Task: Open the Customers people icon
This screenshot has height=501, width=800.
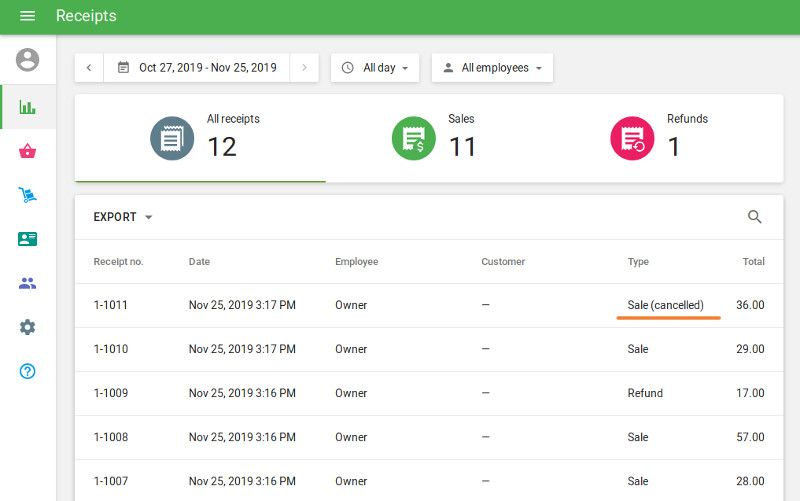Action: click(x=28, y=283)
